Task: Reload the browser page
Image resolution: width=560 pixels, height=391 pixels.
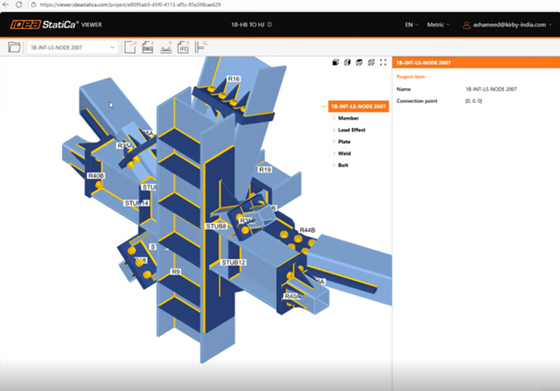Action: [19, 5]
